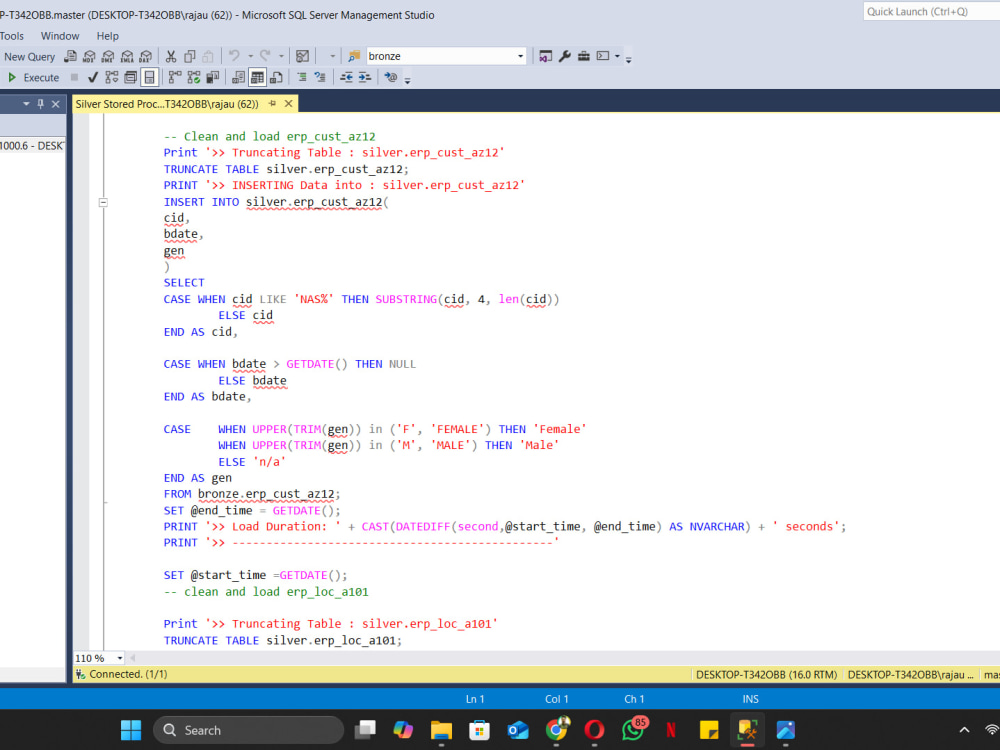The width and height of the screenshot is (1000, 750).
Task: Switch output to Results to Text
Action: point(239,77)
